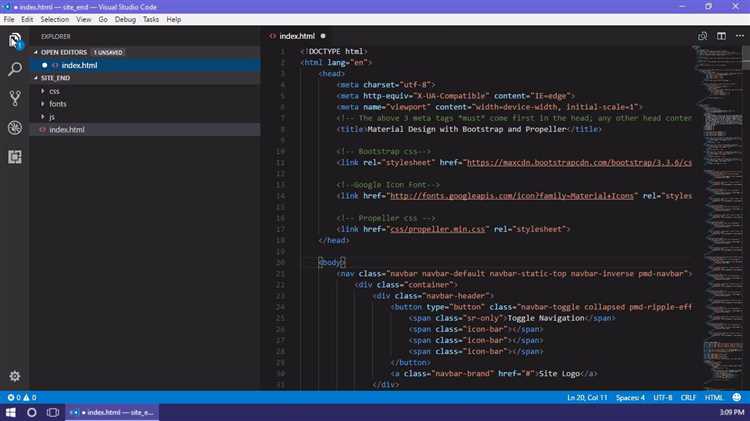Click the taskbar clock showing 3:09 PM

(x=732, y=412)
